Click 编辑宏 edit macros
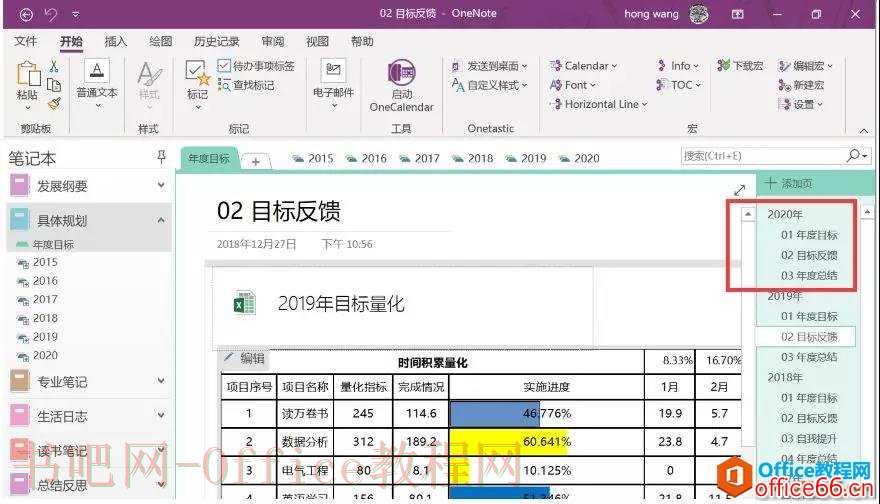The height and width of the screenshot is (504, 880). tap(805, 66)
